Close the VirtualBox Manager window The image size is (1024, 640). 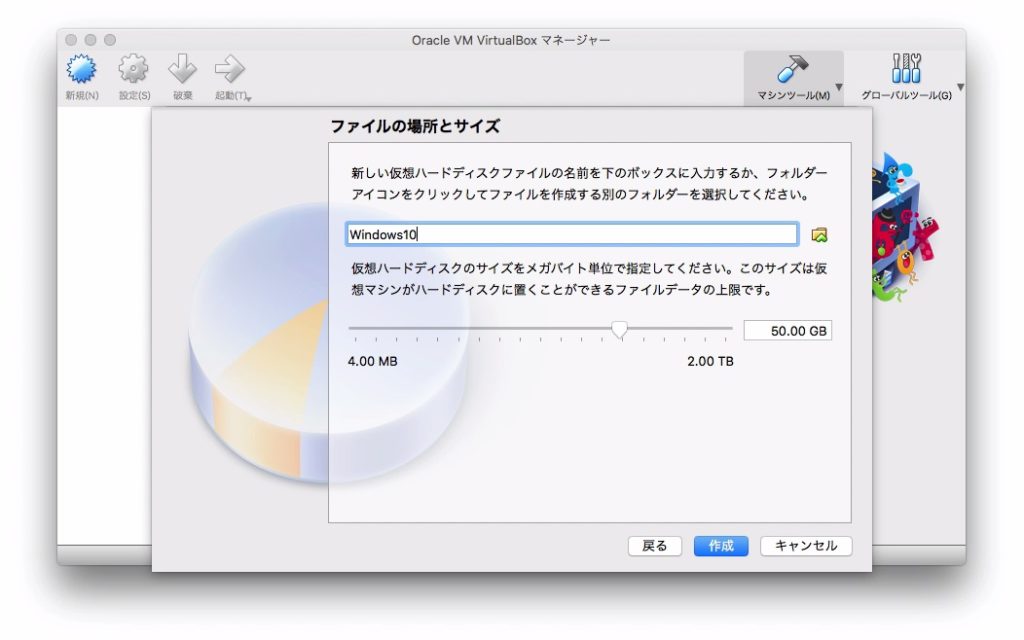tap(71, 40)
